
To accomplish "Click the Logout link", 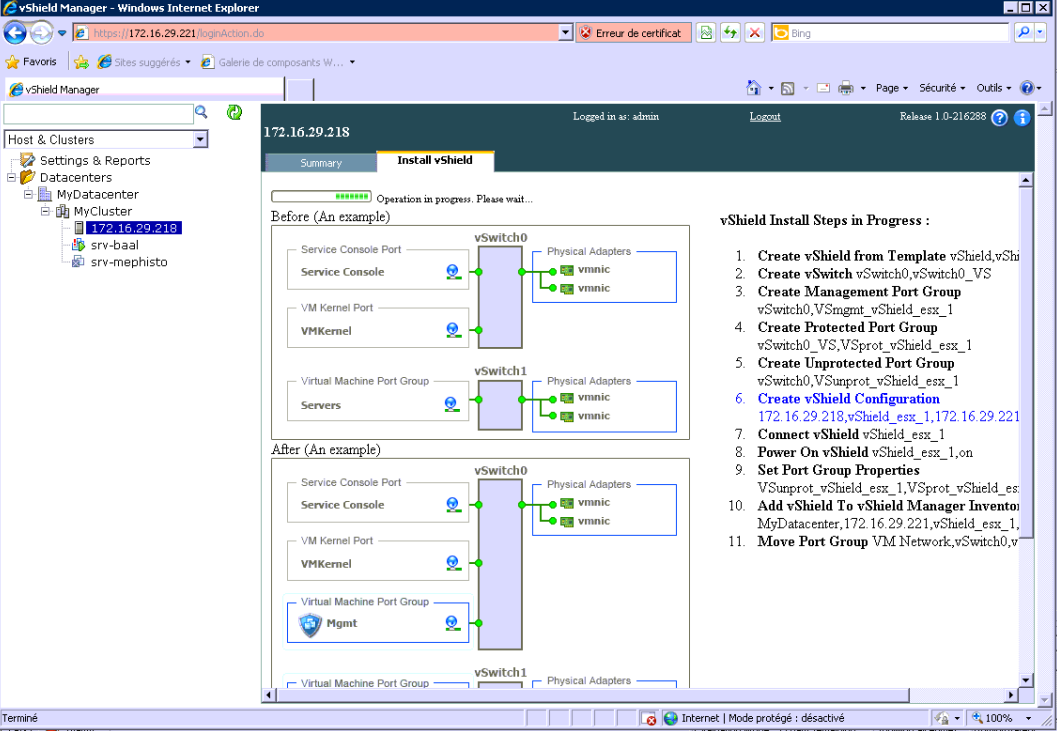I will [765, 117].
